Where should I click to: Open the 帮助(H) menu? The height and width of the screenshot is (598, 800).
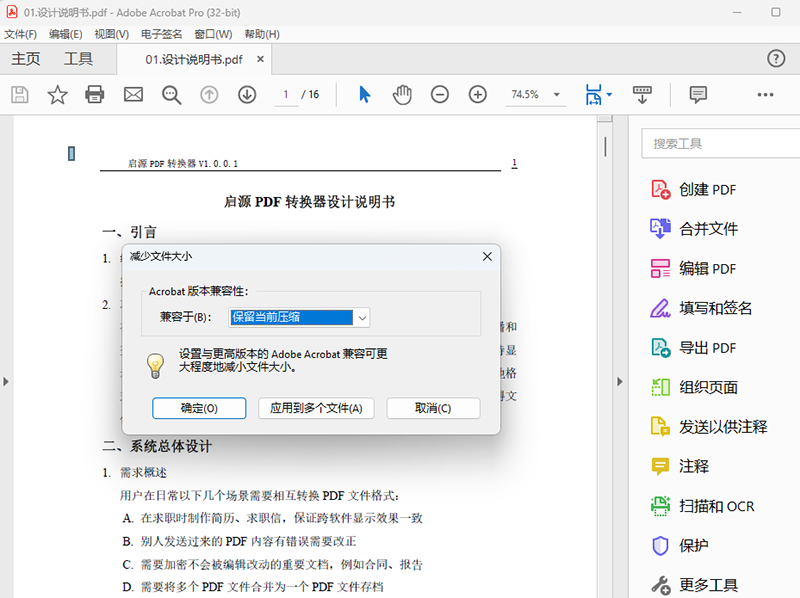pyautogui.click(x=262, y=34)
